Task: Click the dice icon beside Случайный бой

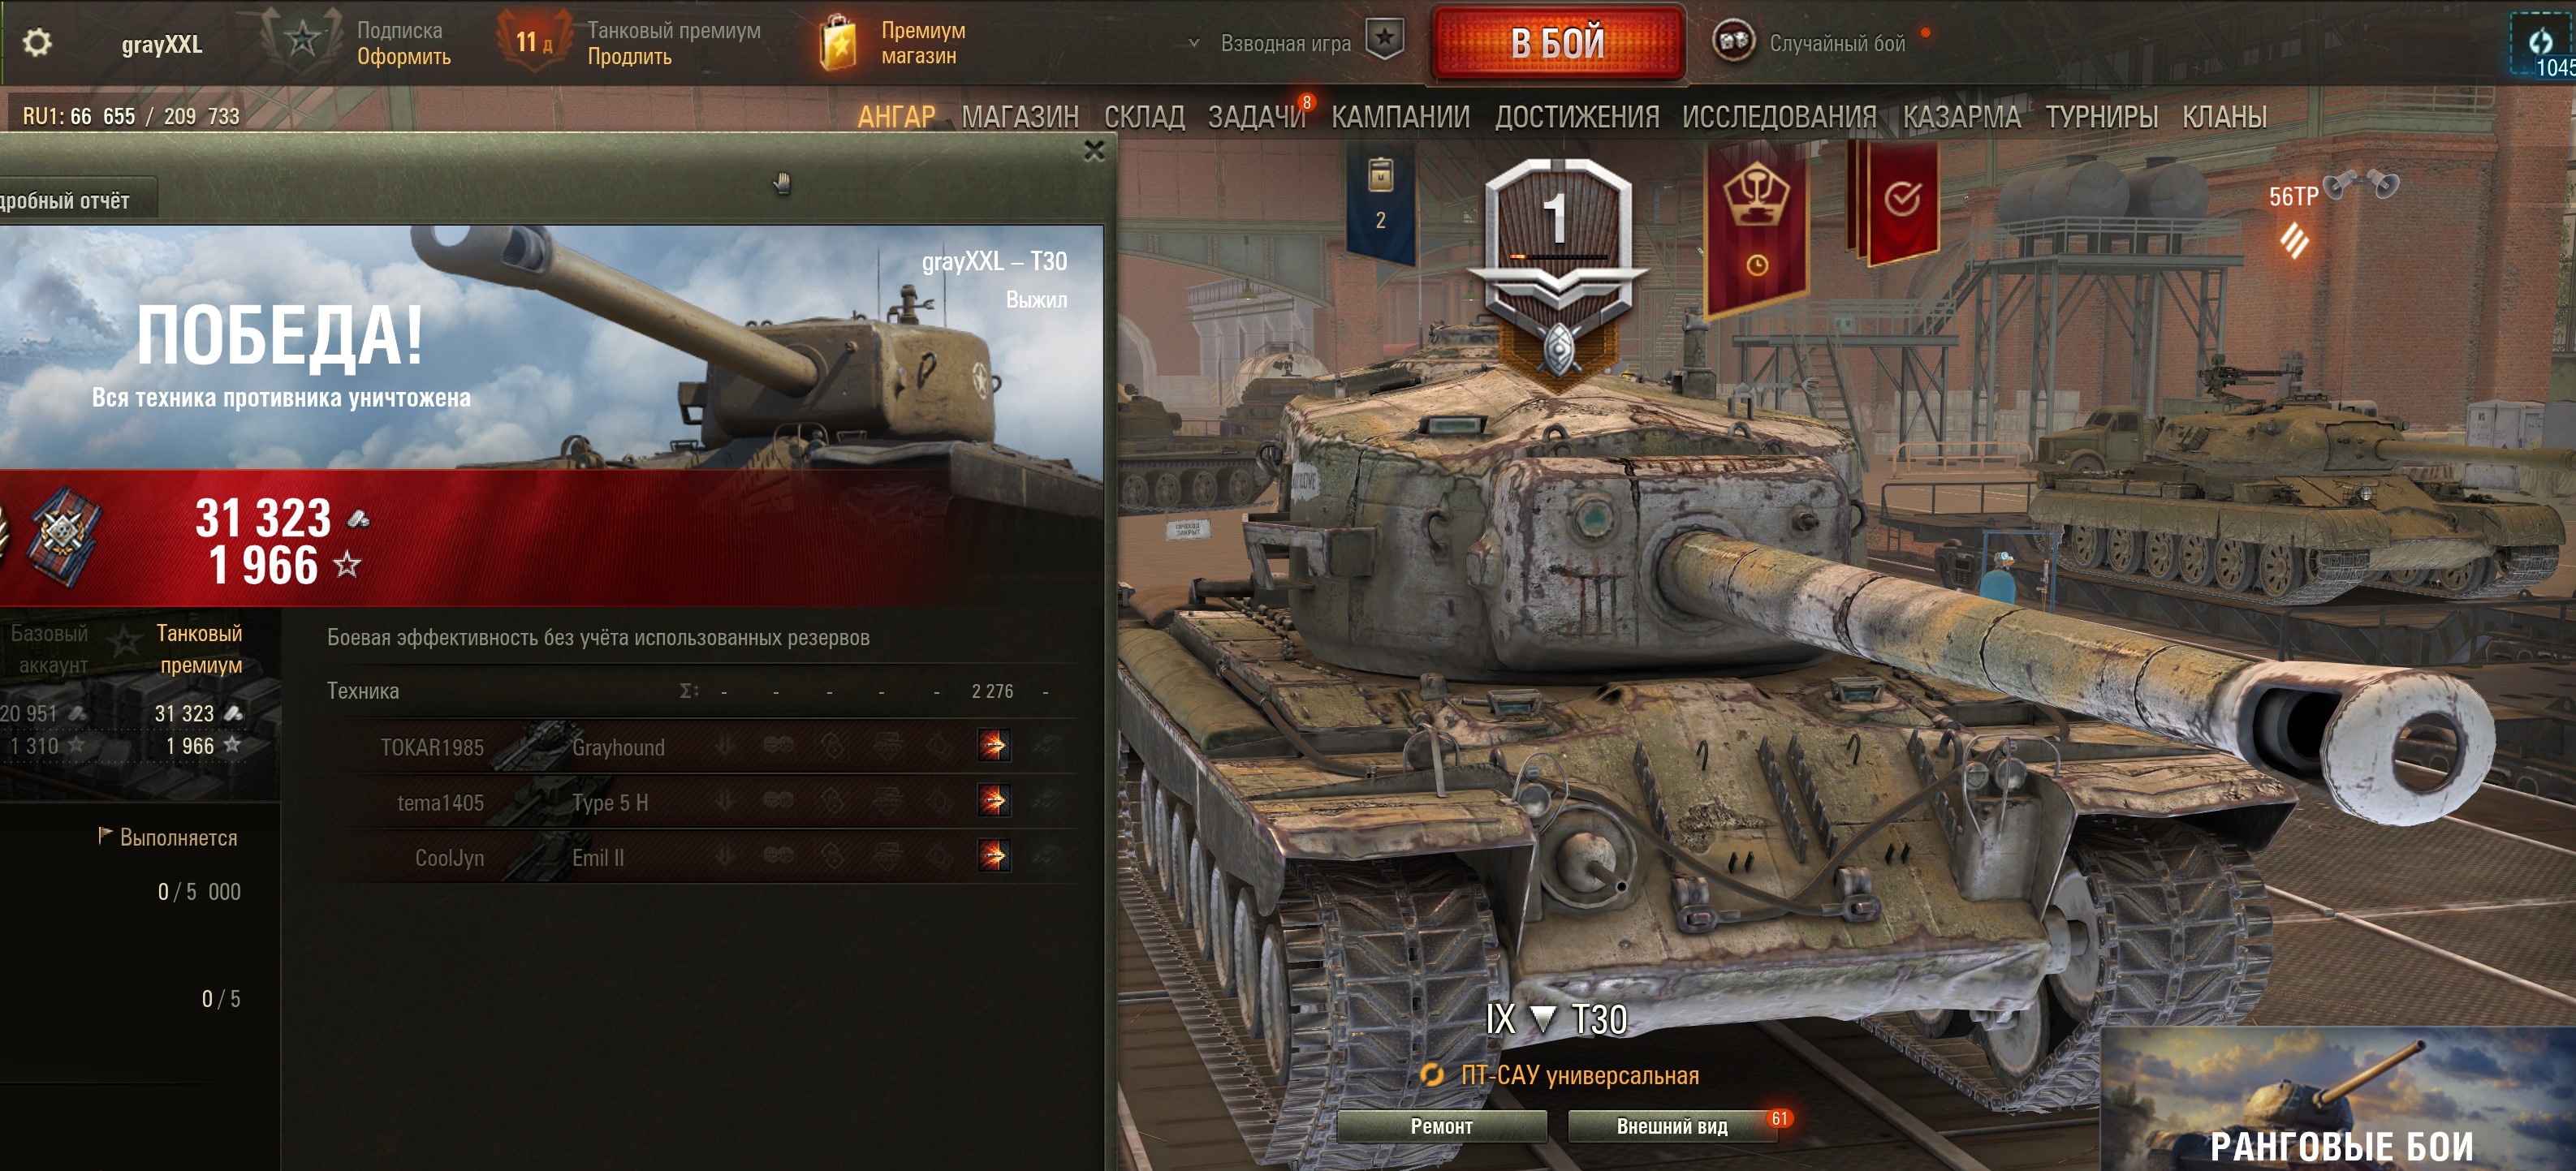Action: (1733, 42)
